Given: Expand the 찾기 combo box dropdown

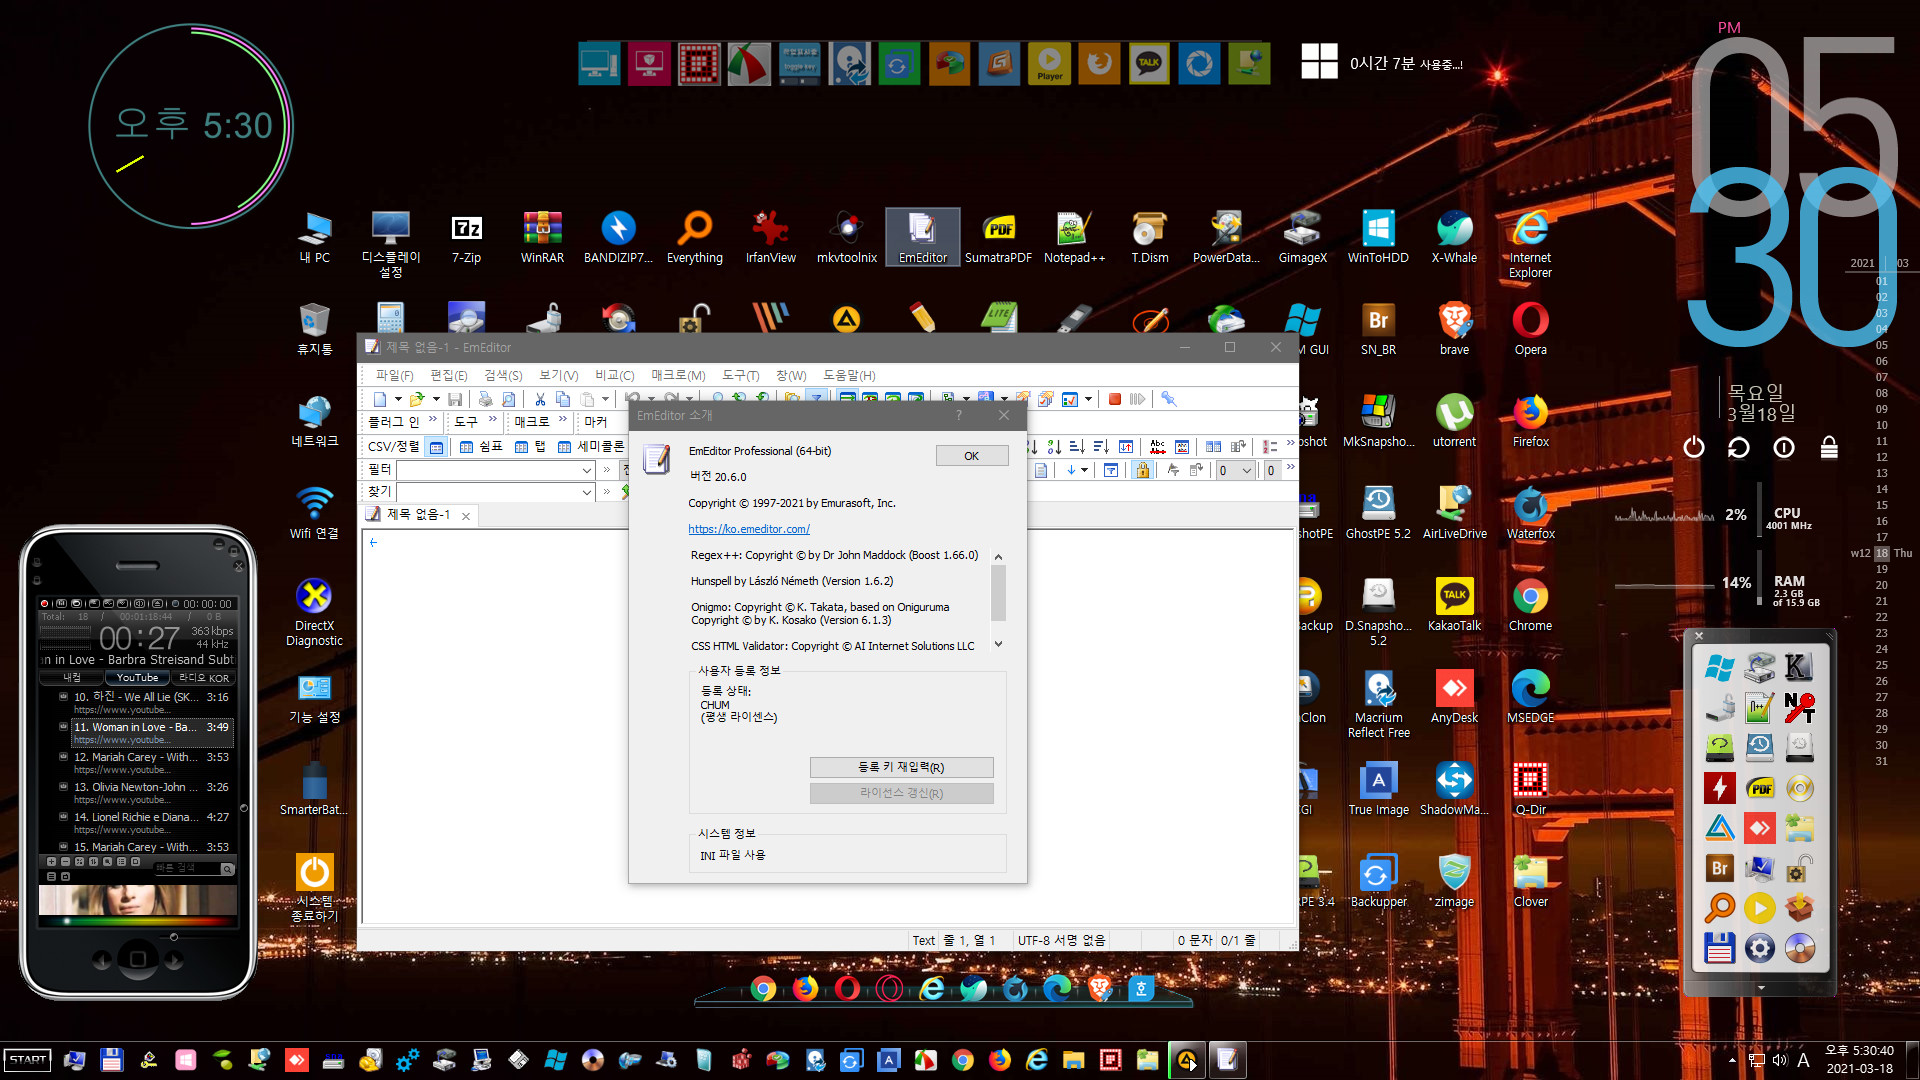Looking at the screenshot, I should 586,492.
